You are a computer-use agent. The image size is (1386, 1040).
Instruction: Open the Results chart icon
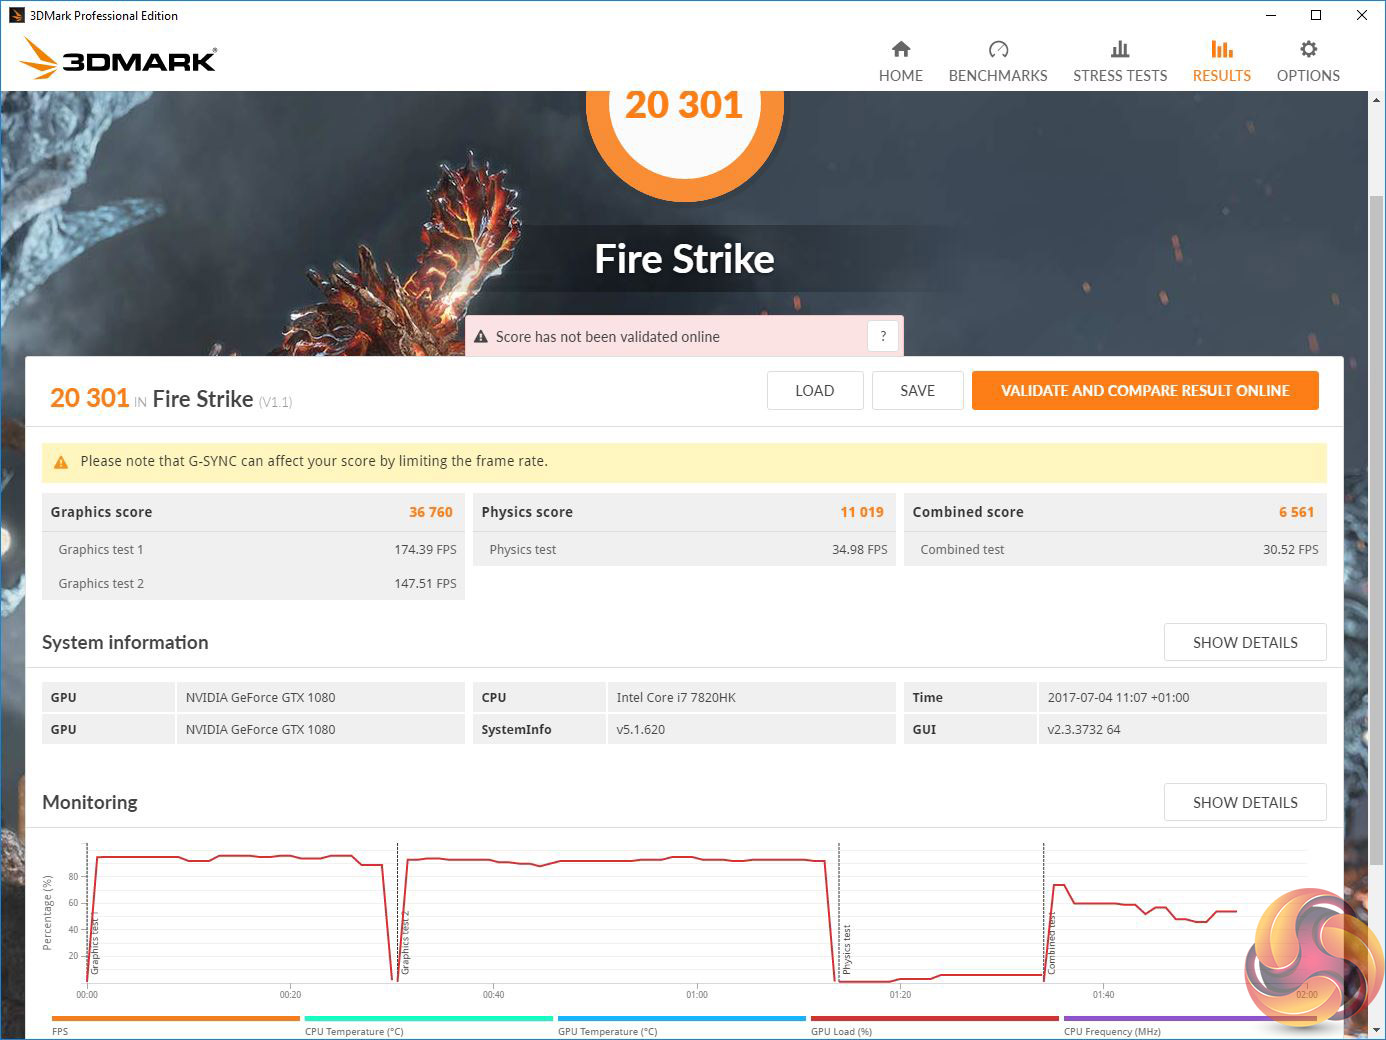[x=1221, y=49]
